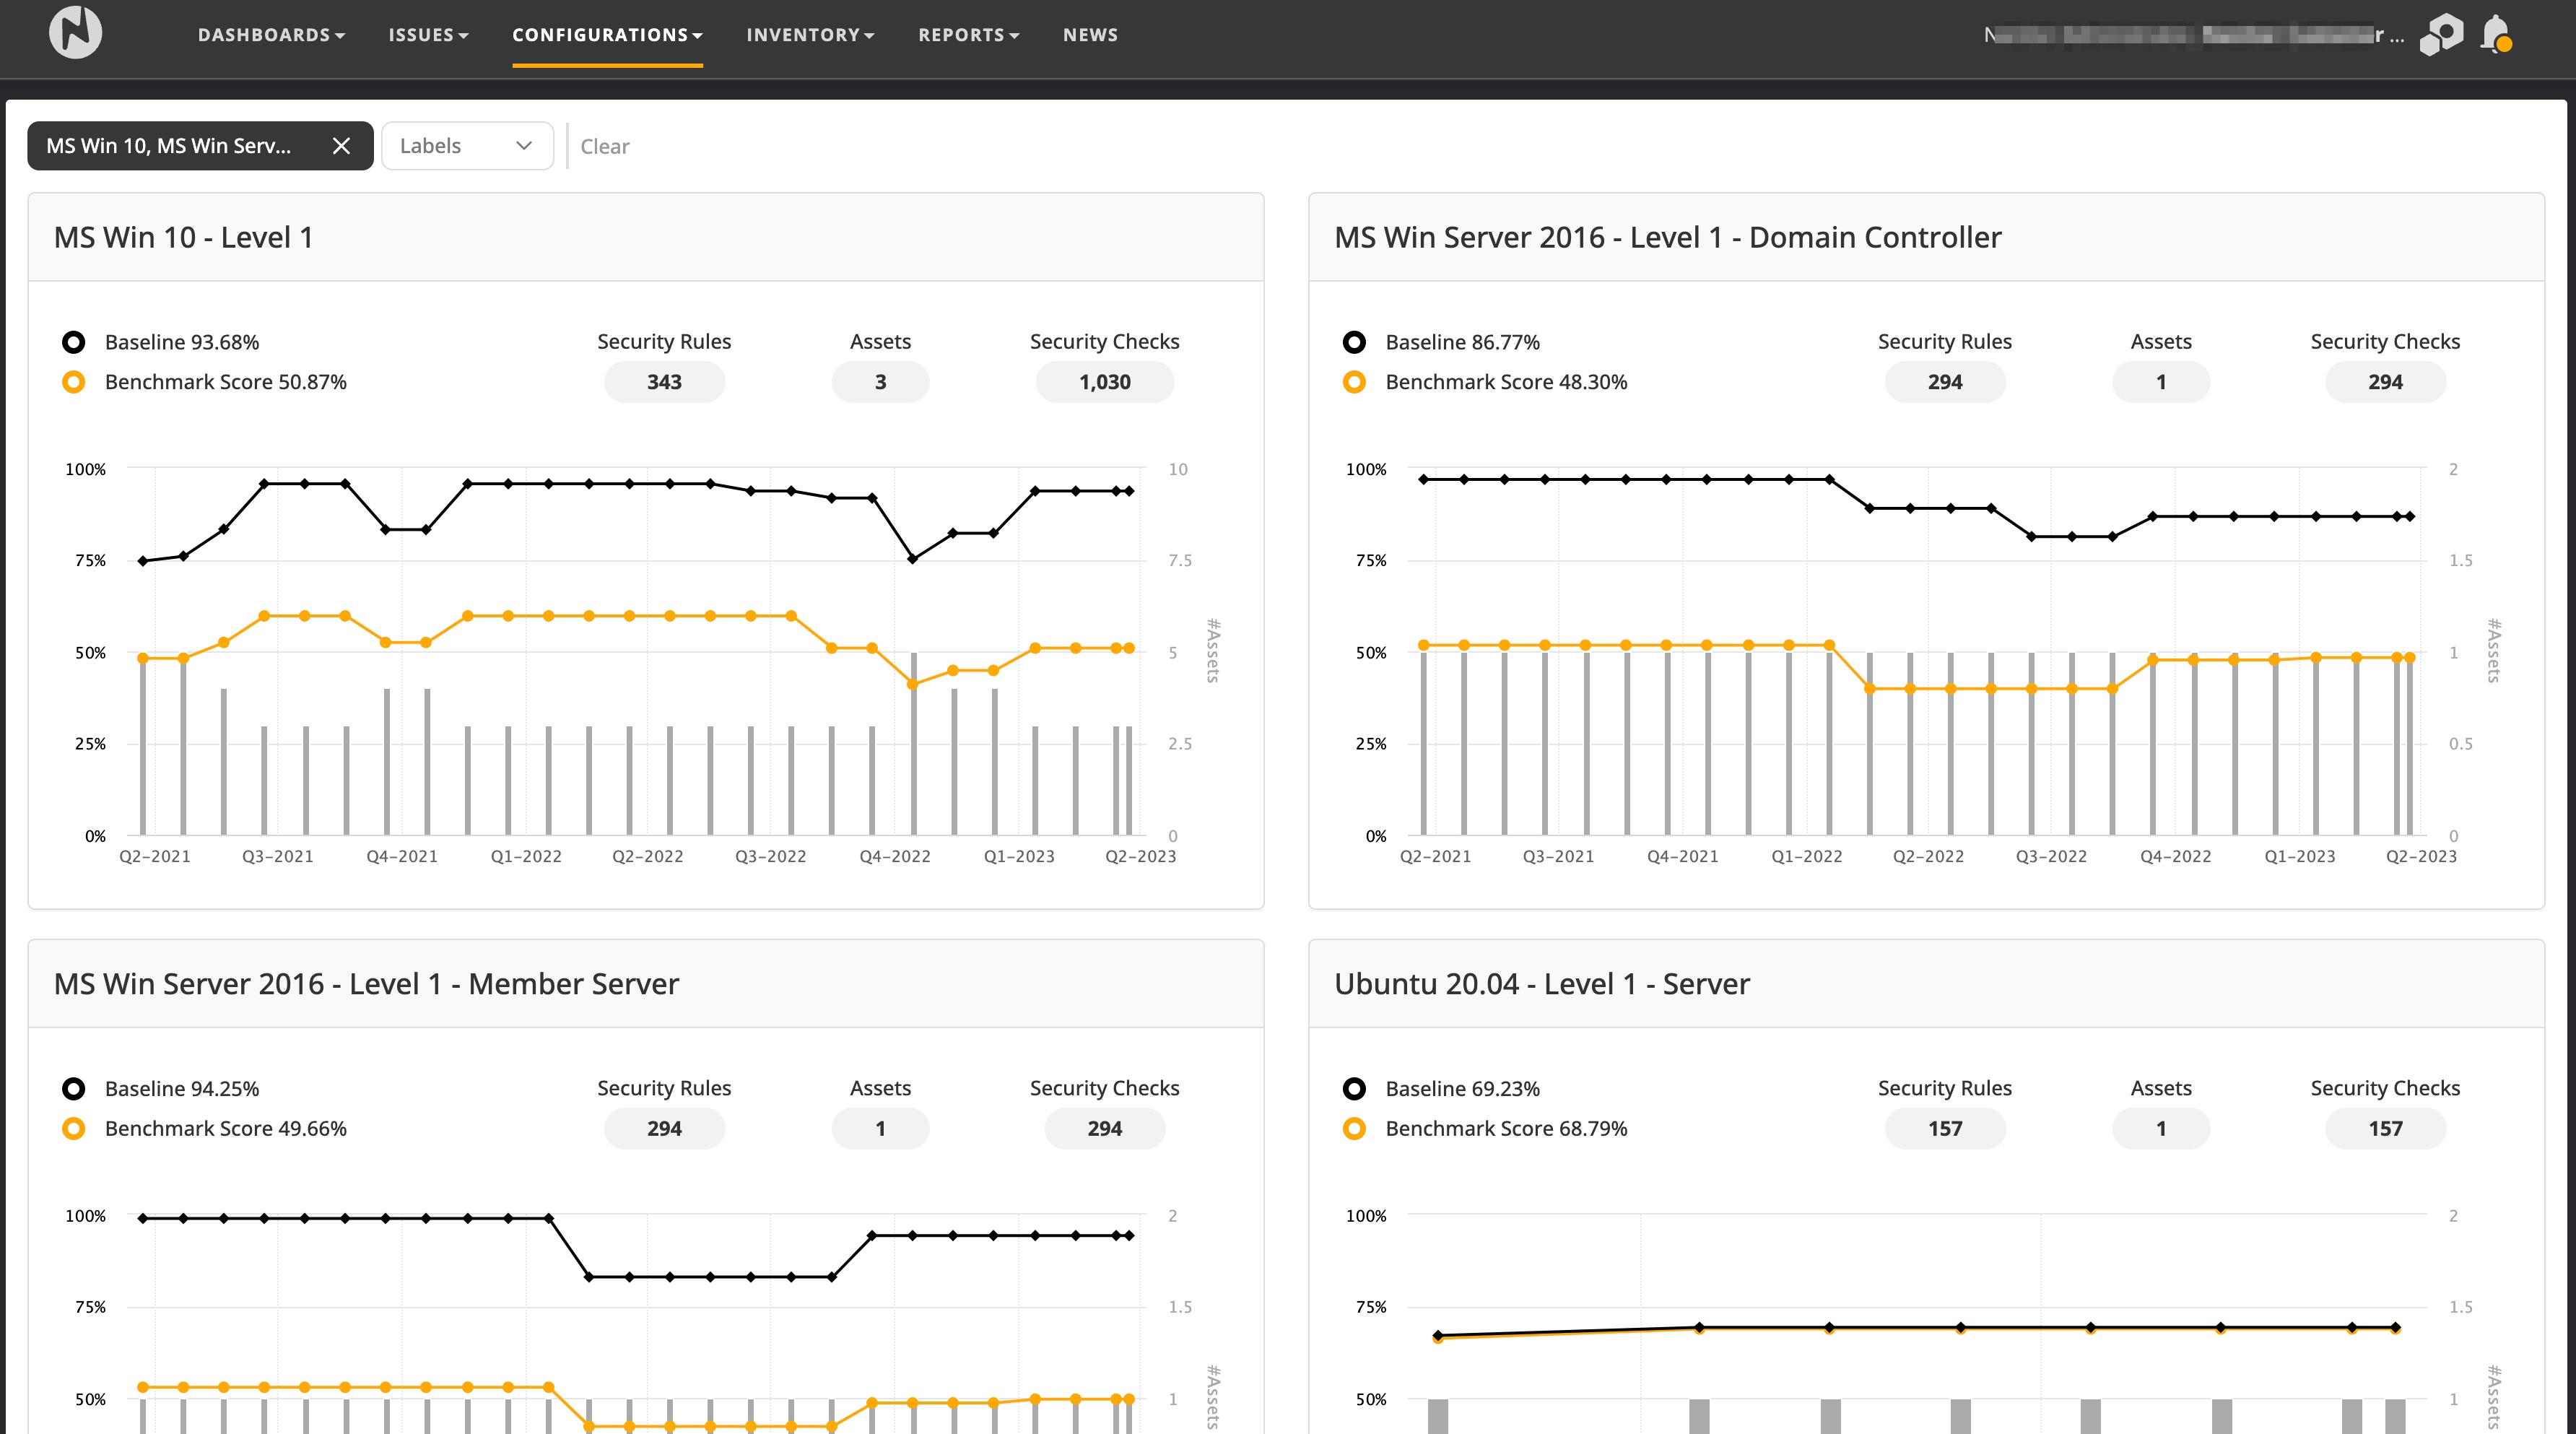Remove the MS Win 10 filter chip
Screen dimensions: 2576x1434
click(x=341, y=146)
